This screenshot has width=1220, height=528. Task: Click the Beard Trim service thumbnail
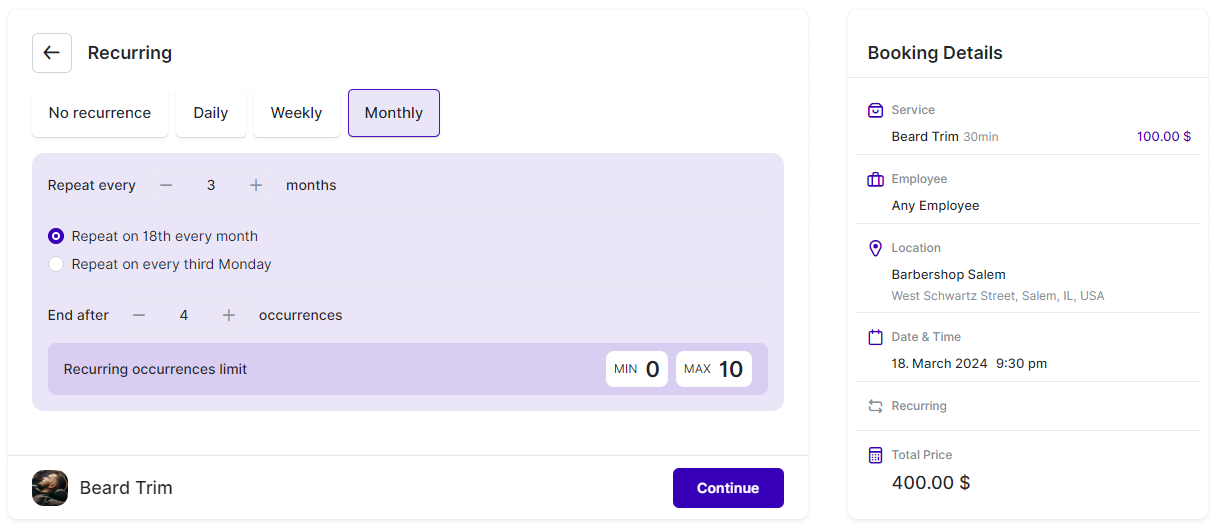[x=50, y=488]
